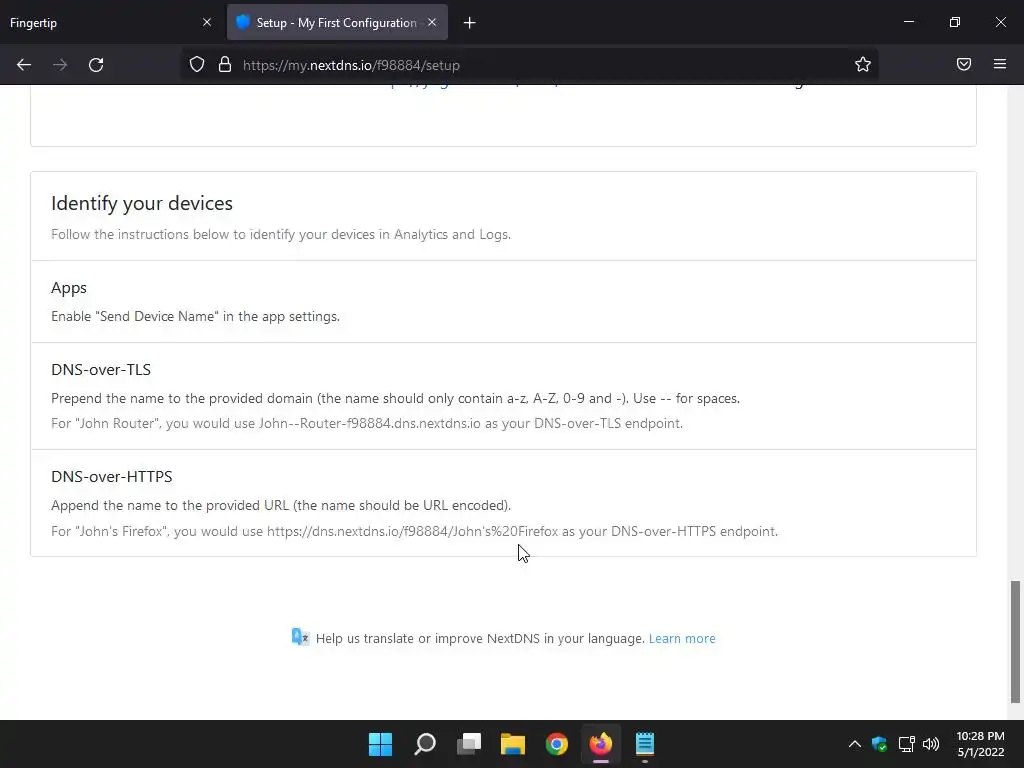Image resolution: width=1024 pixels, height=768 pixels.
Task: Open network settings from the tray
Action: 906,744
